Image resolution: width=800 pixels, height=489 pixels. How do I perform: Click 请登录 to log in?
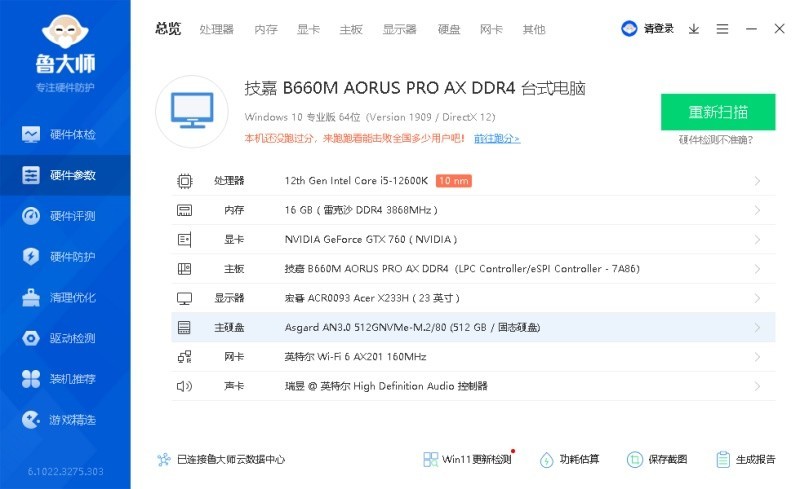(659, 29)
